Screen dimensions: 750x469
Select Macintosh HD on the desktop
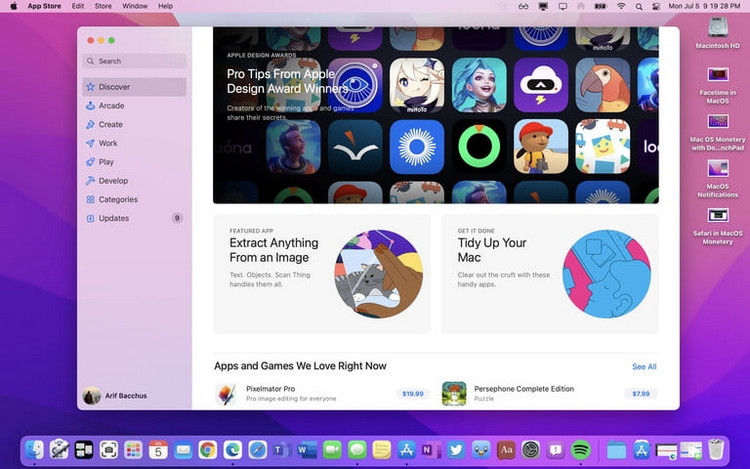pyautogui.click(x=717, y=33)
